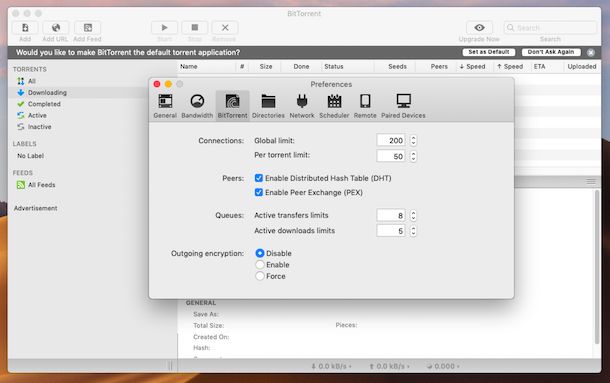The width and height of the screenshot is (610, 383).
Task: Sort torrents by Size column
Action: pyautogui.click(x=266, y=67)
